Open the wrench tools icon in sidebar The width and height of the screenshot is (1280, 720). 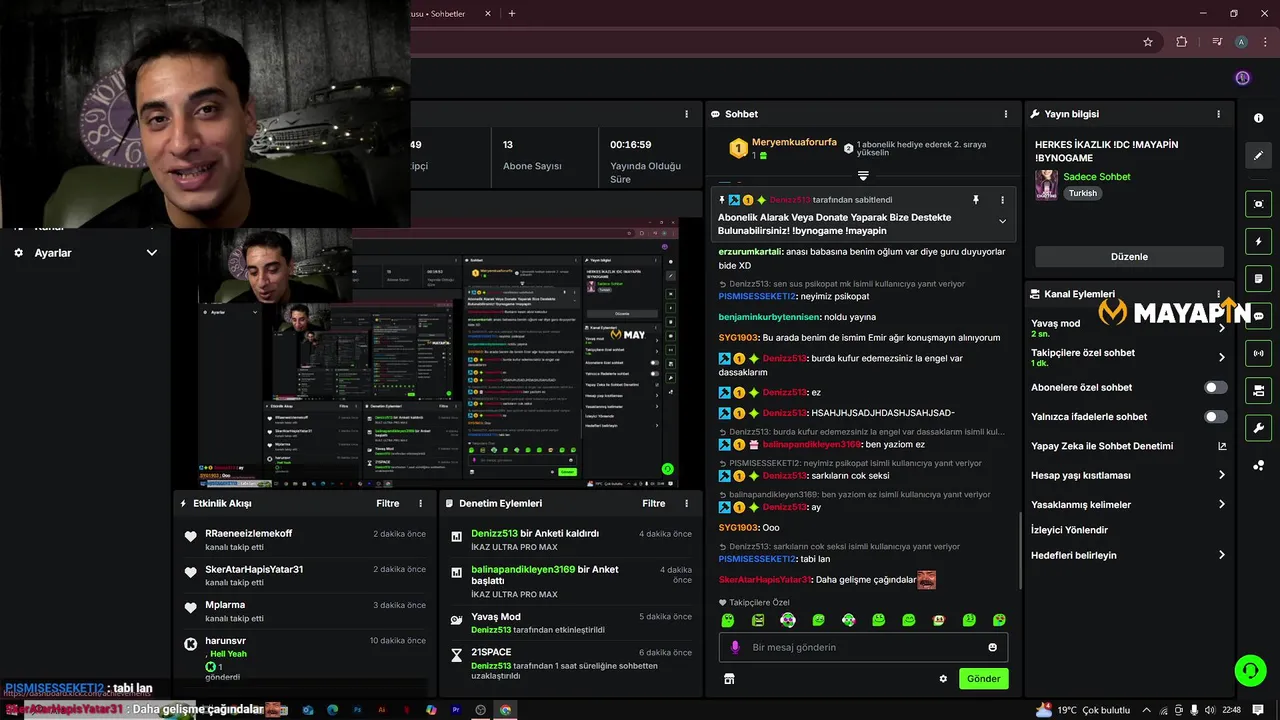coord(1258,428)
